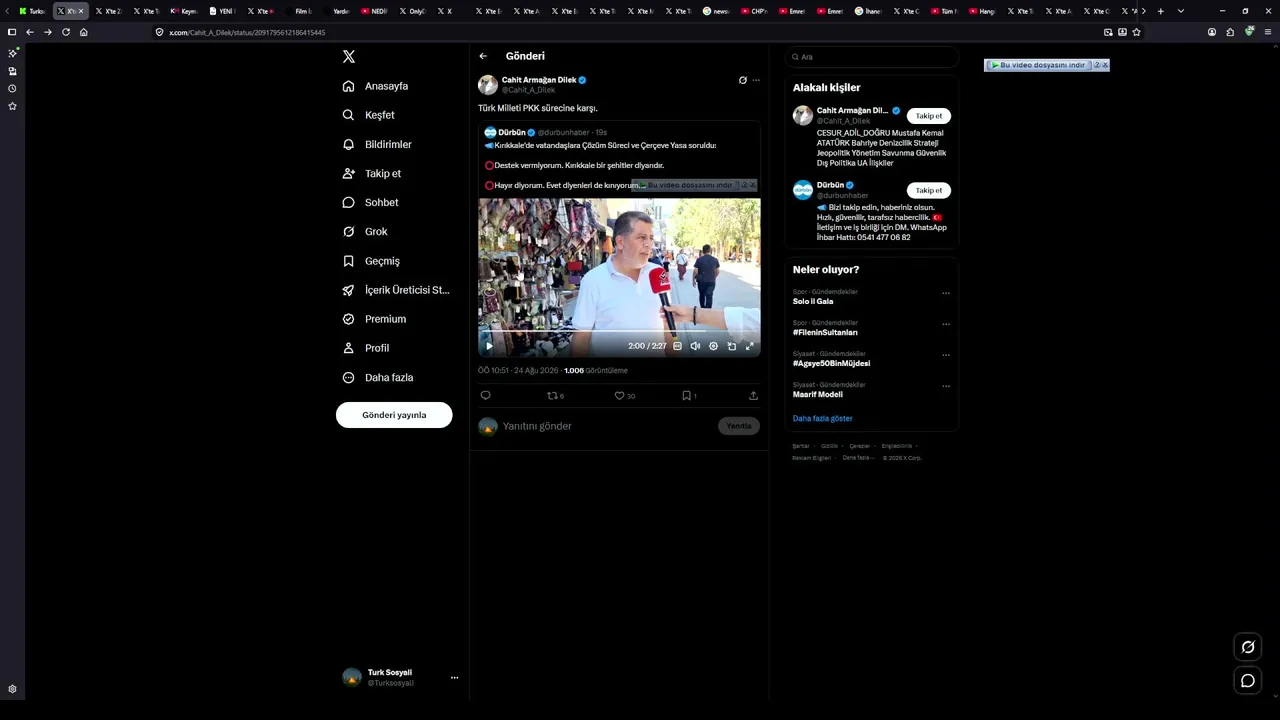The width and height of the screenshot is (1280, 720).
Task: Open the #FileninSultanları trend
Action: (825, 332)
